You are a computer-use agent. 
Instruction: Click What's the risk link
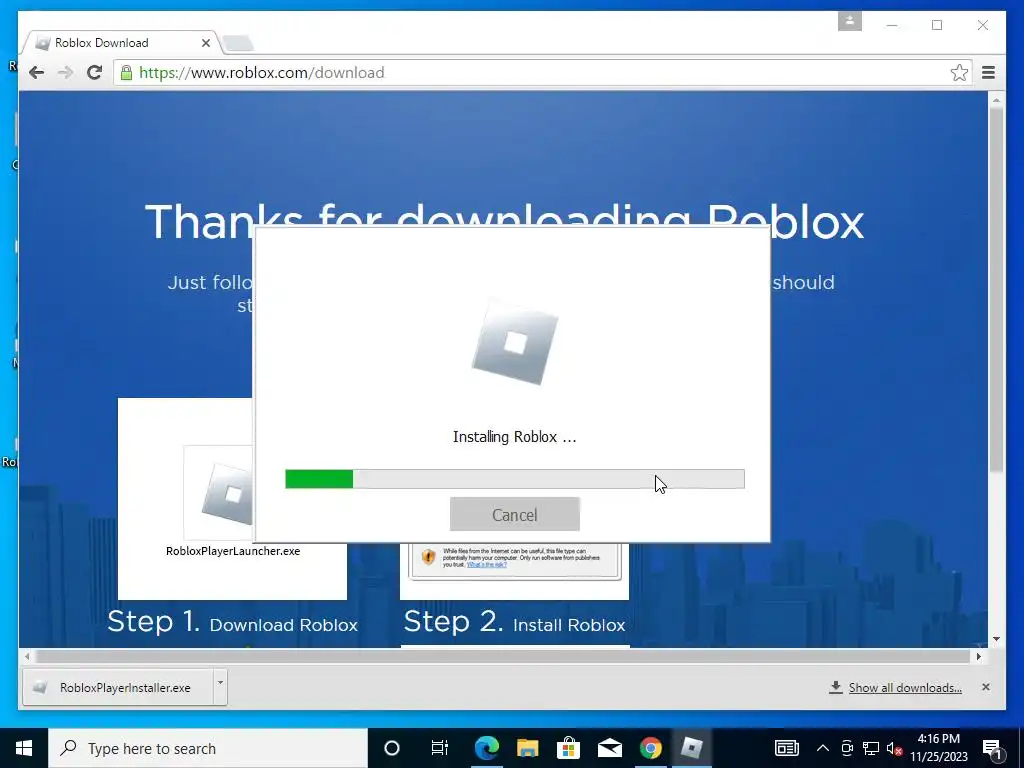click(487, 564)
